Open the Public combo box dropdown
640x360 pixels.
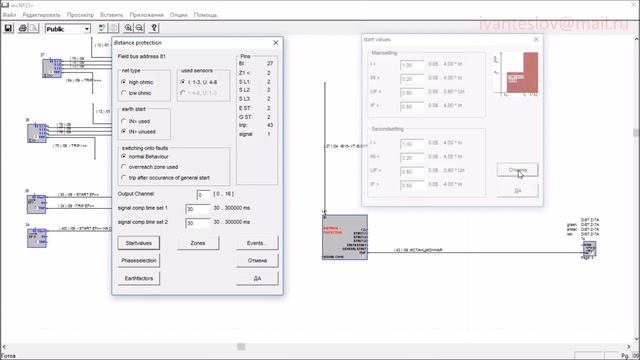87,29
